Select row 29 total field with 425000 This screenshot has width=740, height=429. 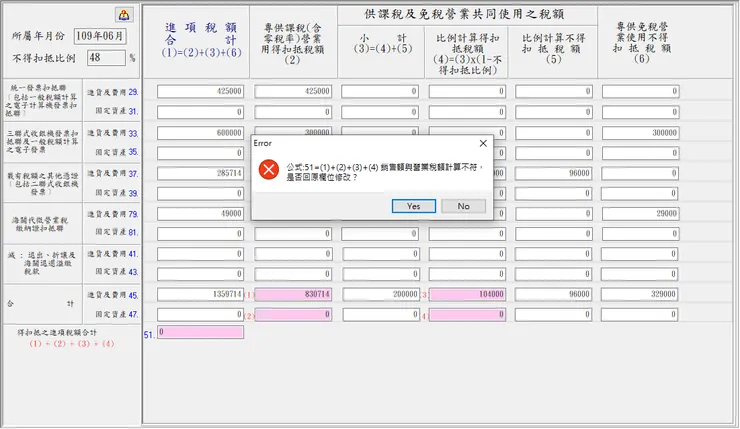(201, 91)
